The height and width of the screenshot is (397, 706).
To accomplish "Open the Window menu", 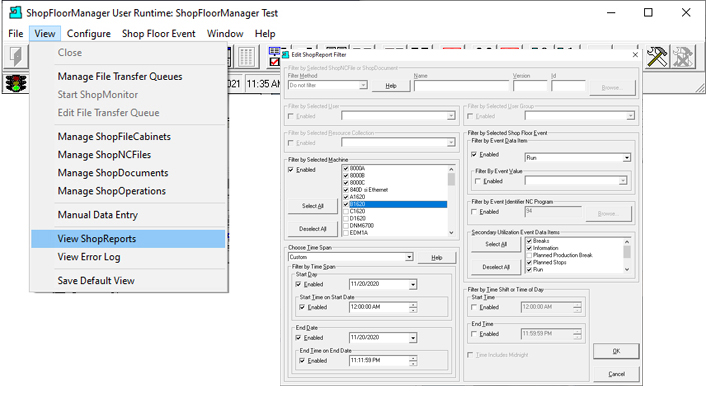I will coord(225,34).
